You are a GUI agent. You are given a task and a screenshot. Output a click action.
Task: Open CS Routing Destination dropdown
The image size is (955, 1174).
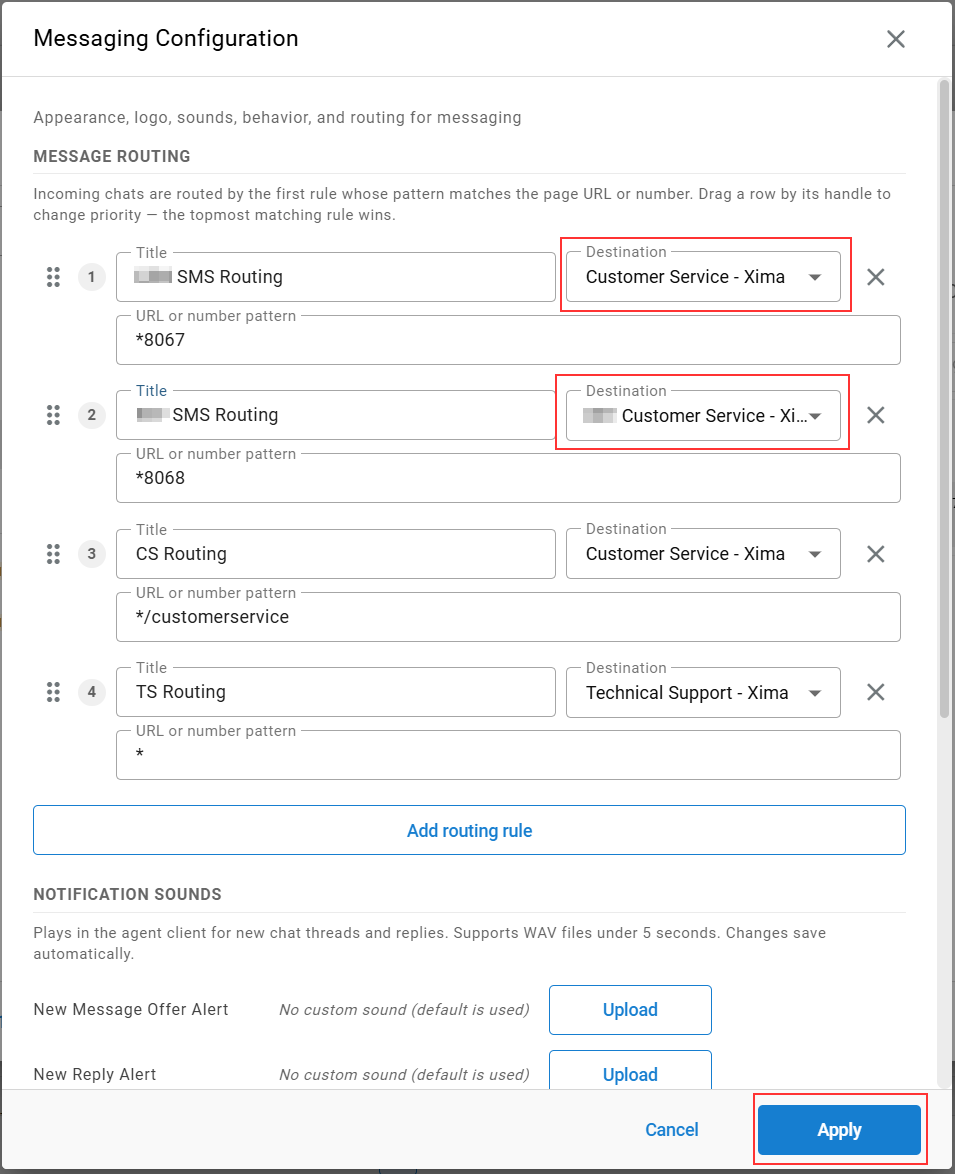click(703, 554)
